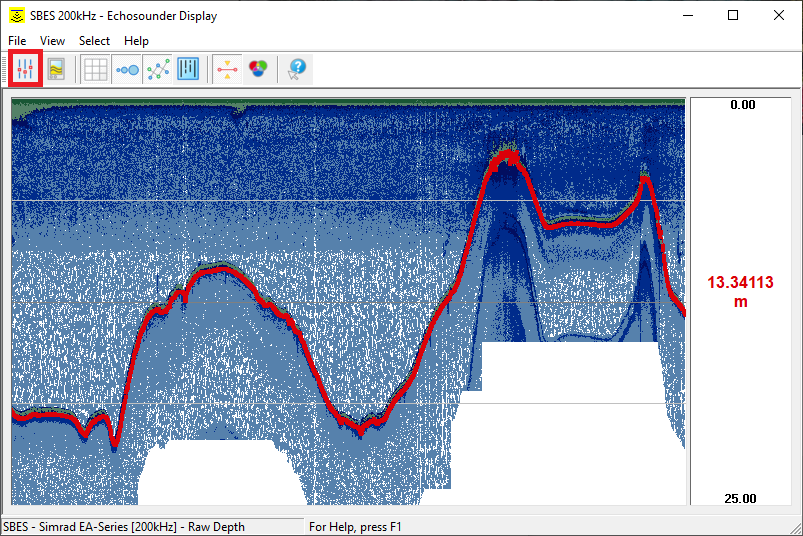Expand the Help menu
Image resolution: width=803 pixels, height=536 pixels.
coord(136,41)
